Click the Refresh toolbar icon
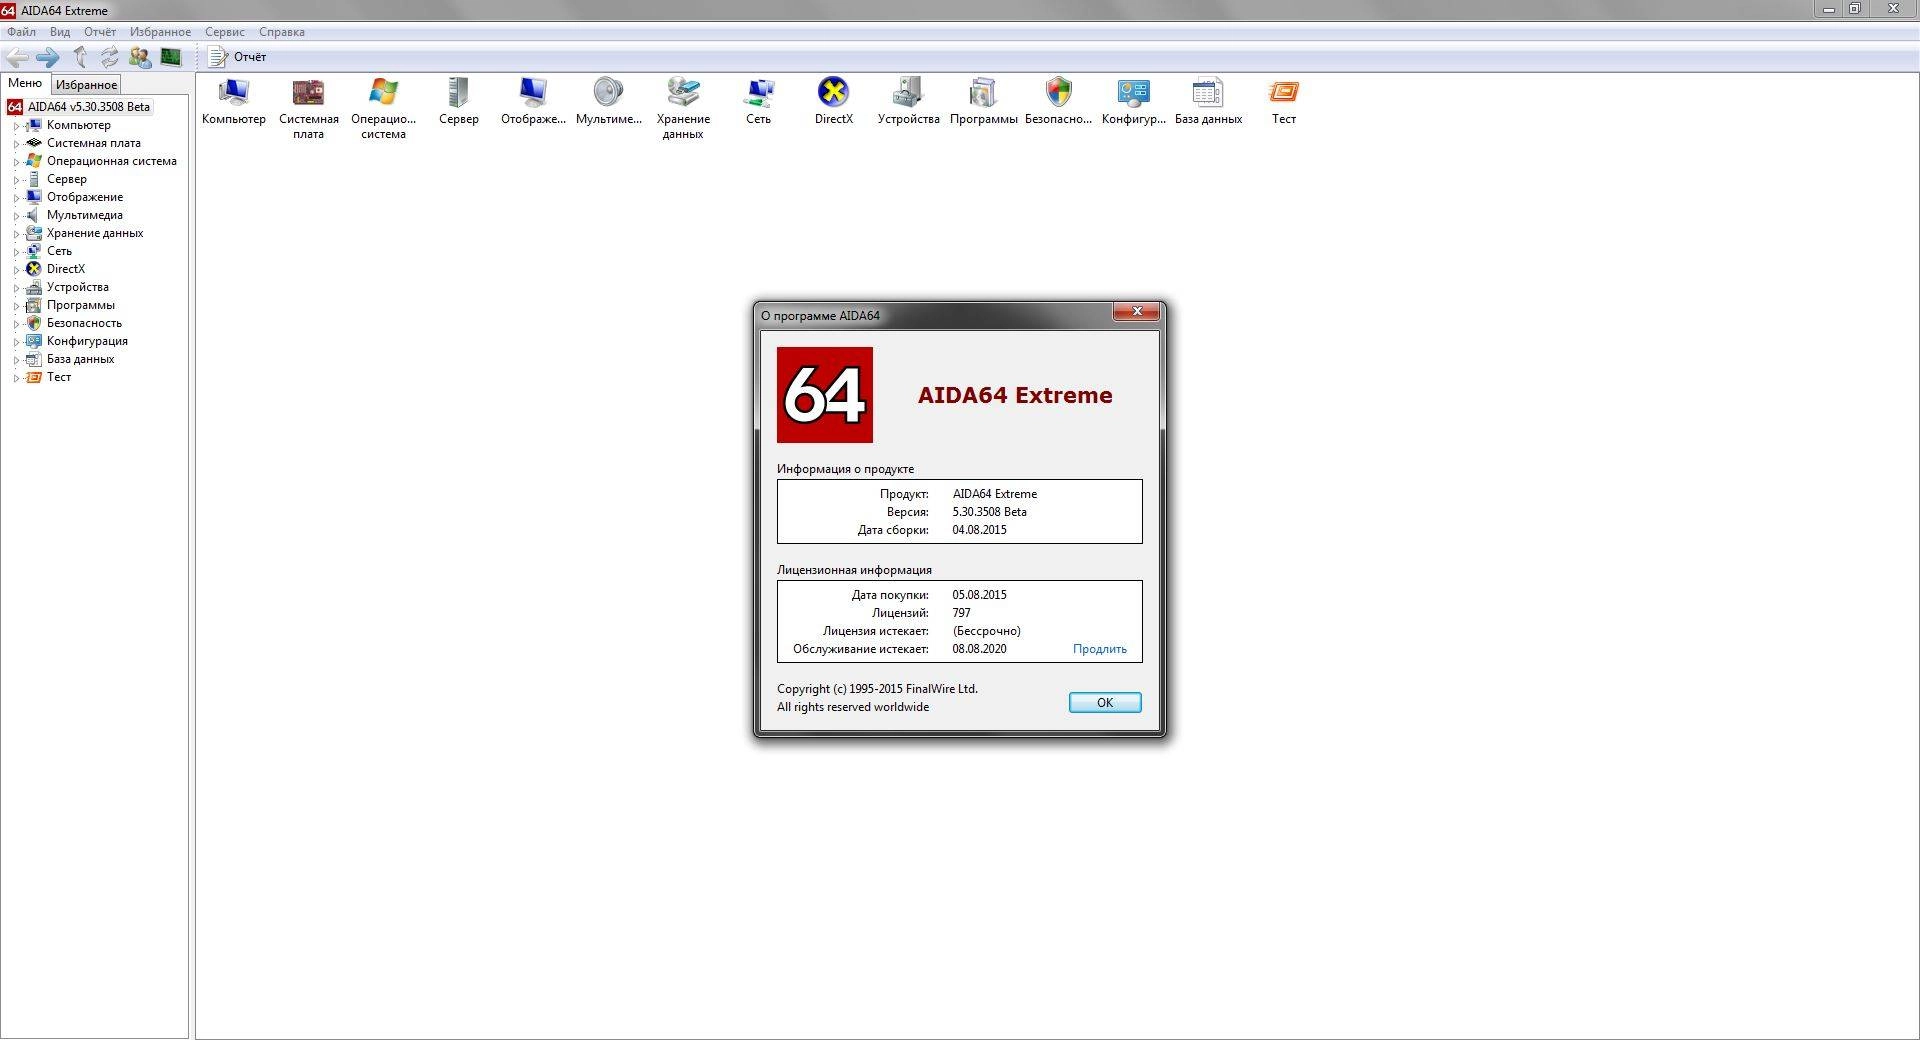Image resolution: width=1920 pixels, height=1040 pixels. coord(109,57)
